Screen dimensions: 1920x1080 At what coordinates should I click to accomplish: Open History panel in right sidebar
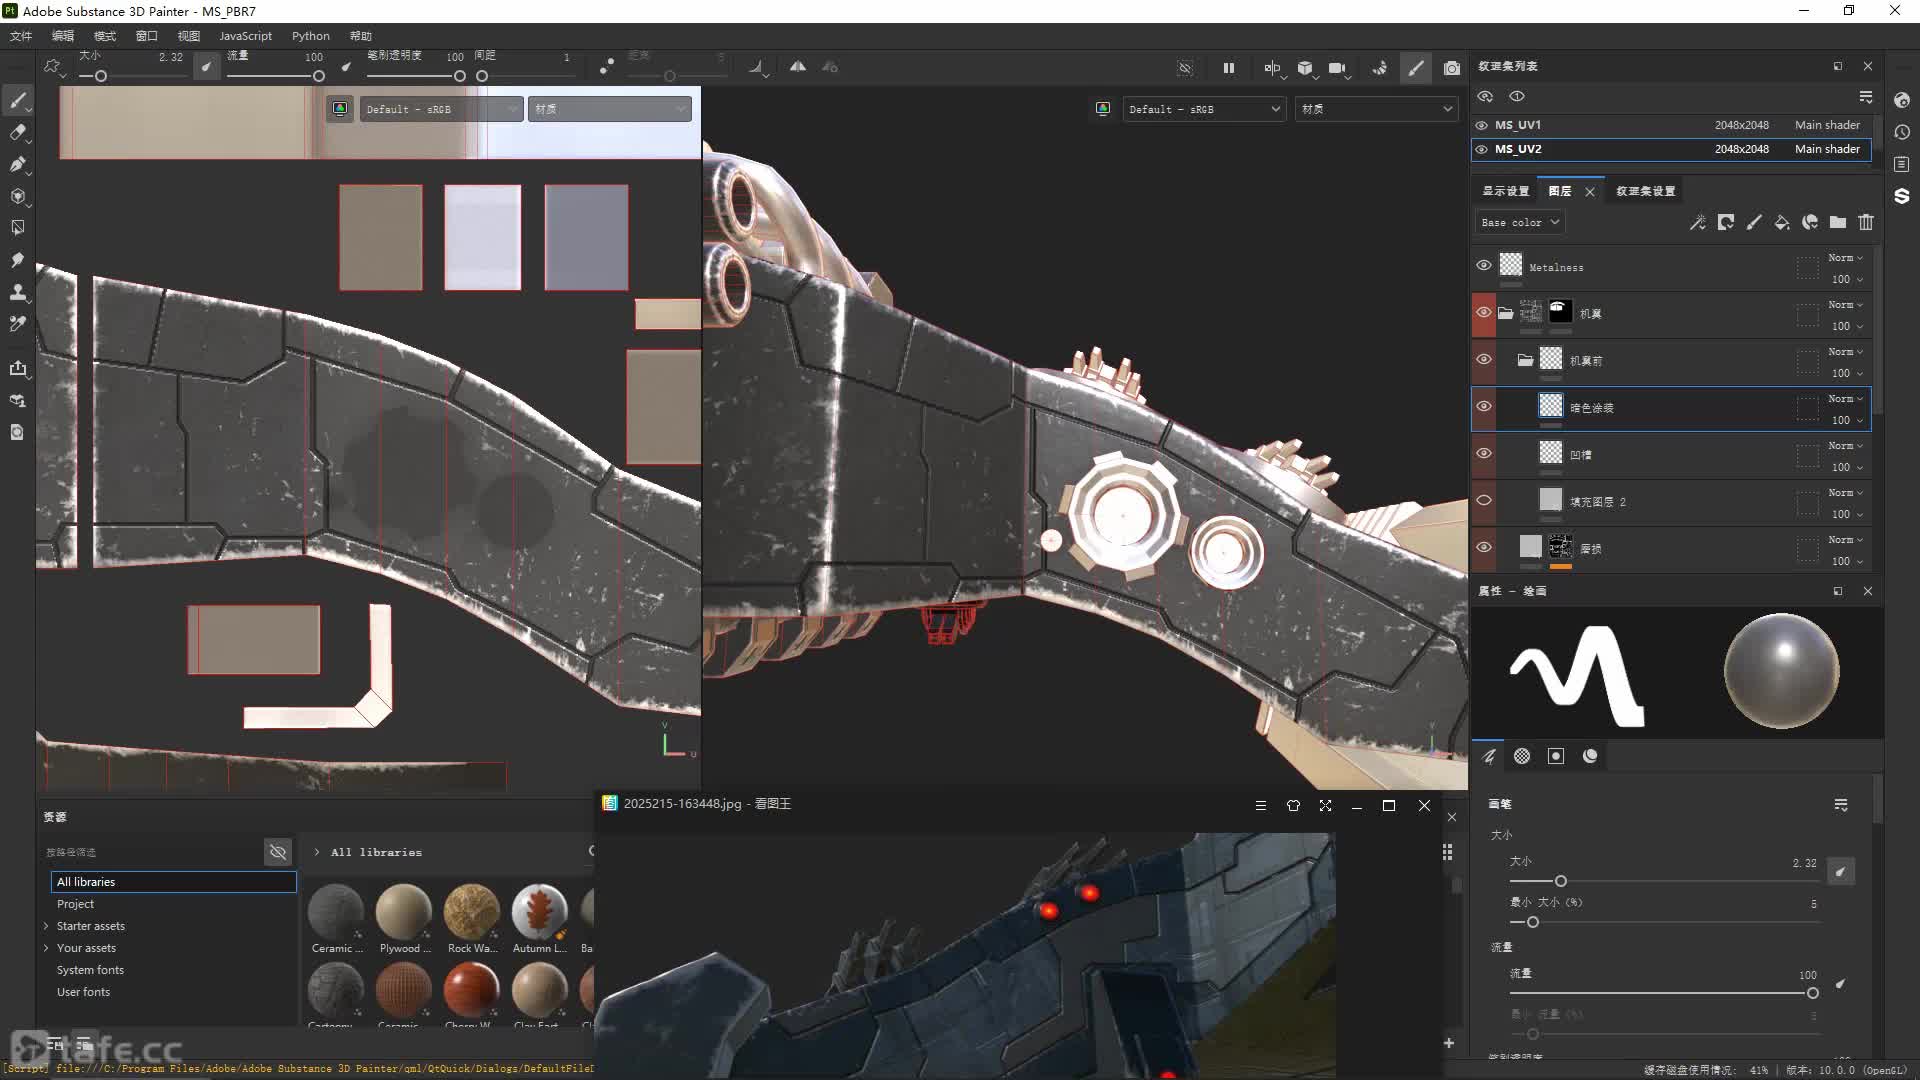(1902, 132)
